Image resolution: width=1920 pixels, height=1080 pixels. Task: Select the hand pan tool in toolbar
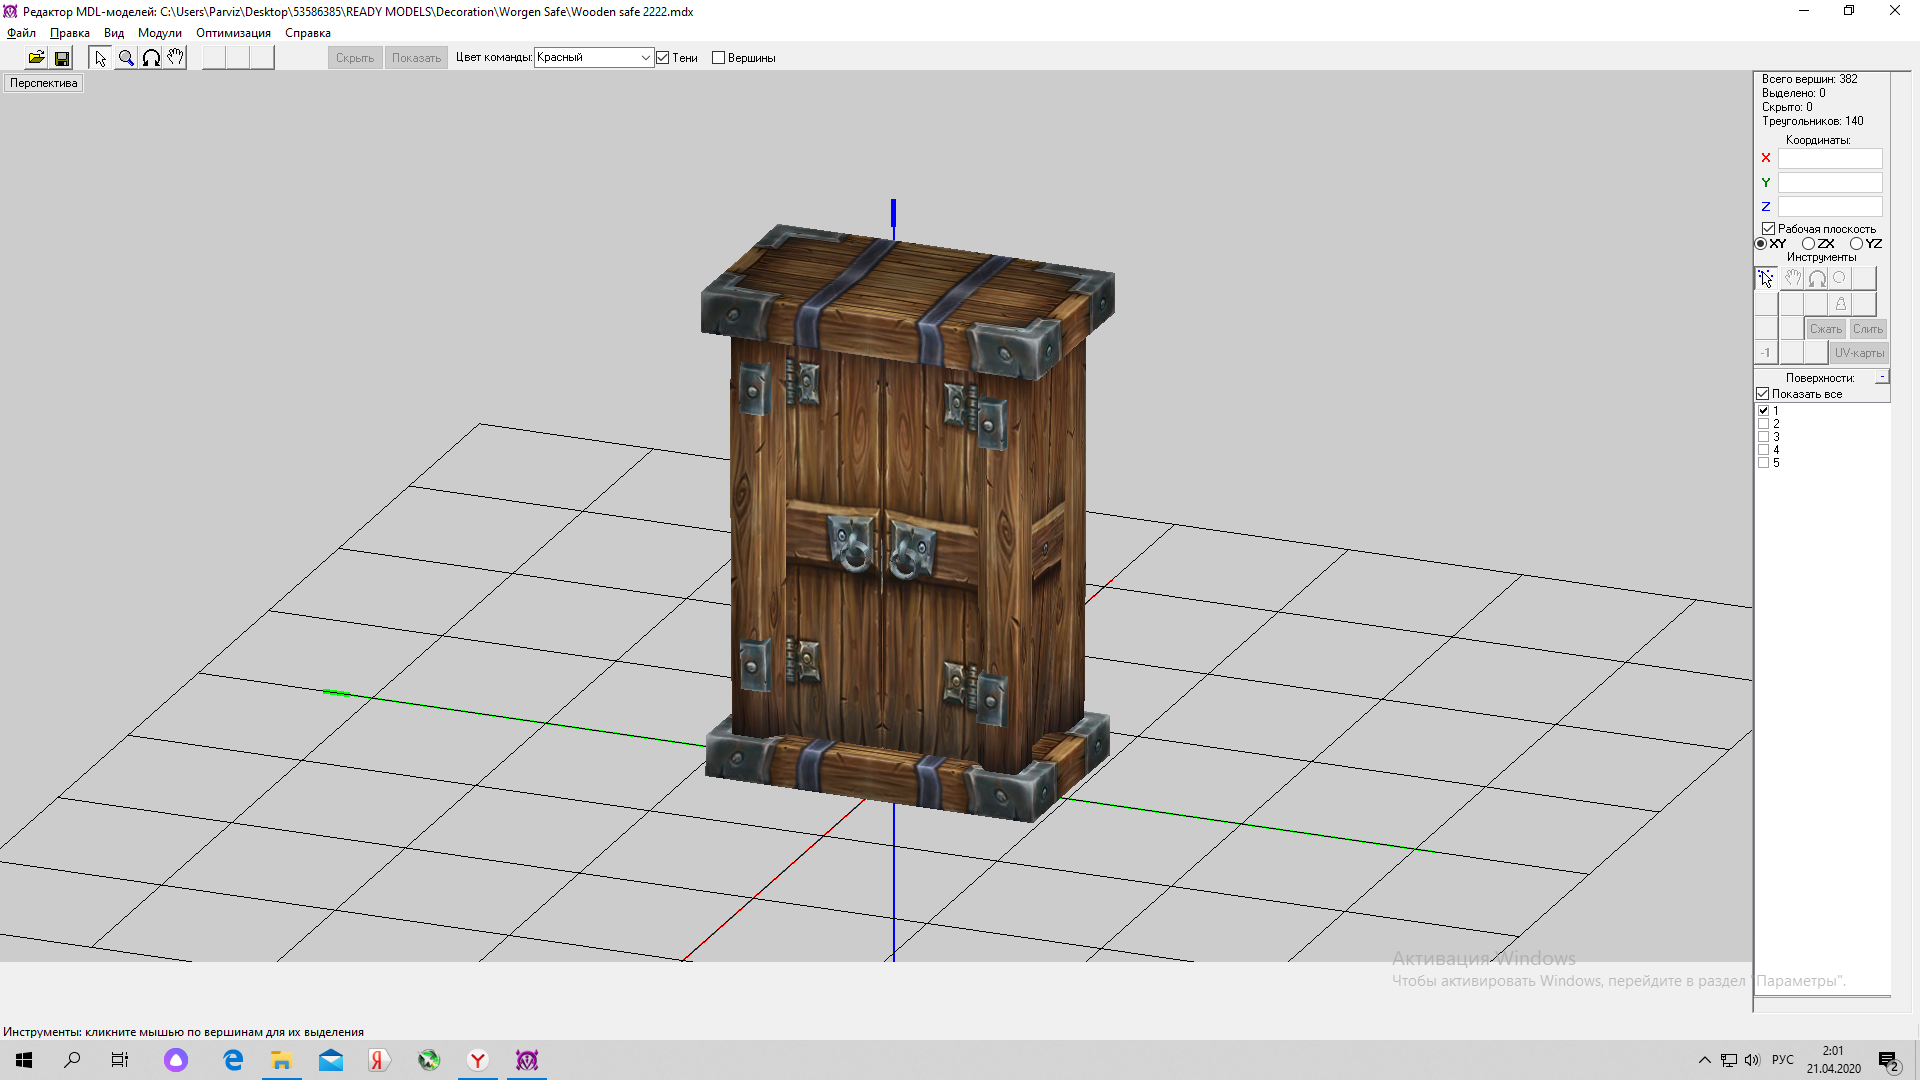coord(176,58)
